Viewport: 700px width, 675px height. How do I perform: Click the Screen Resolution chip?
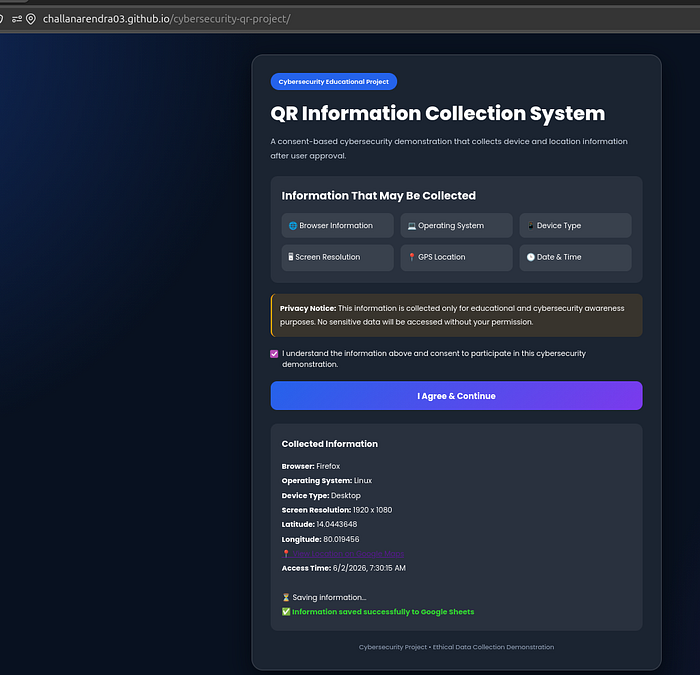338,257
